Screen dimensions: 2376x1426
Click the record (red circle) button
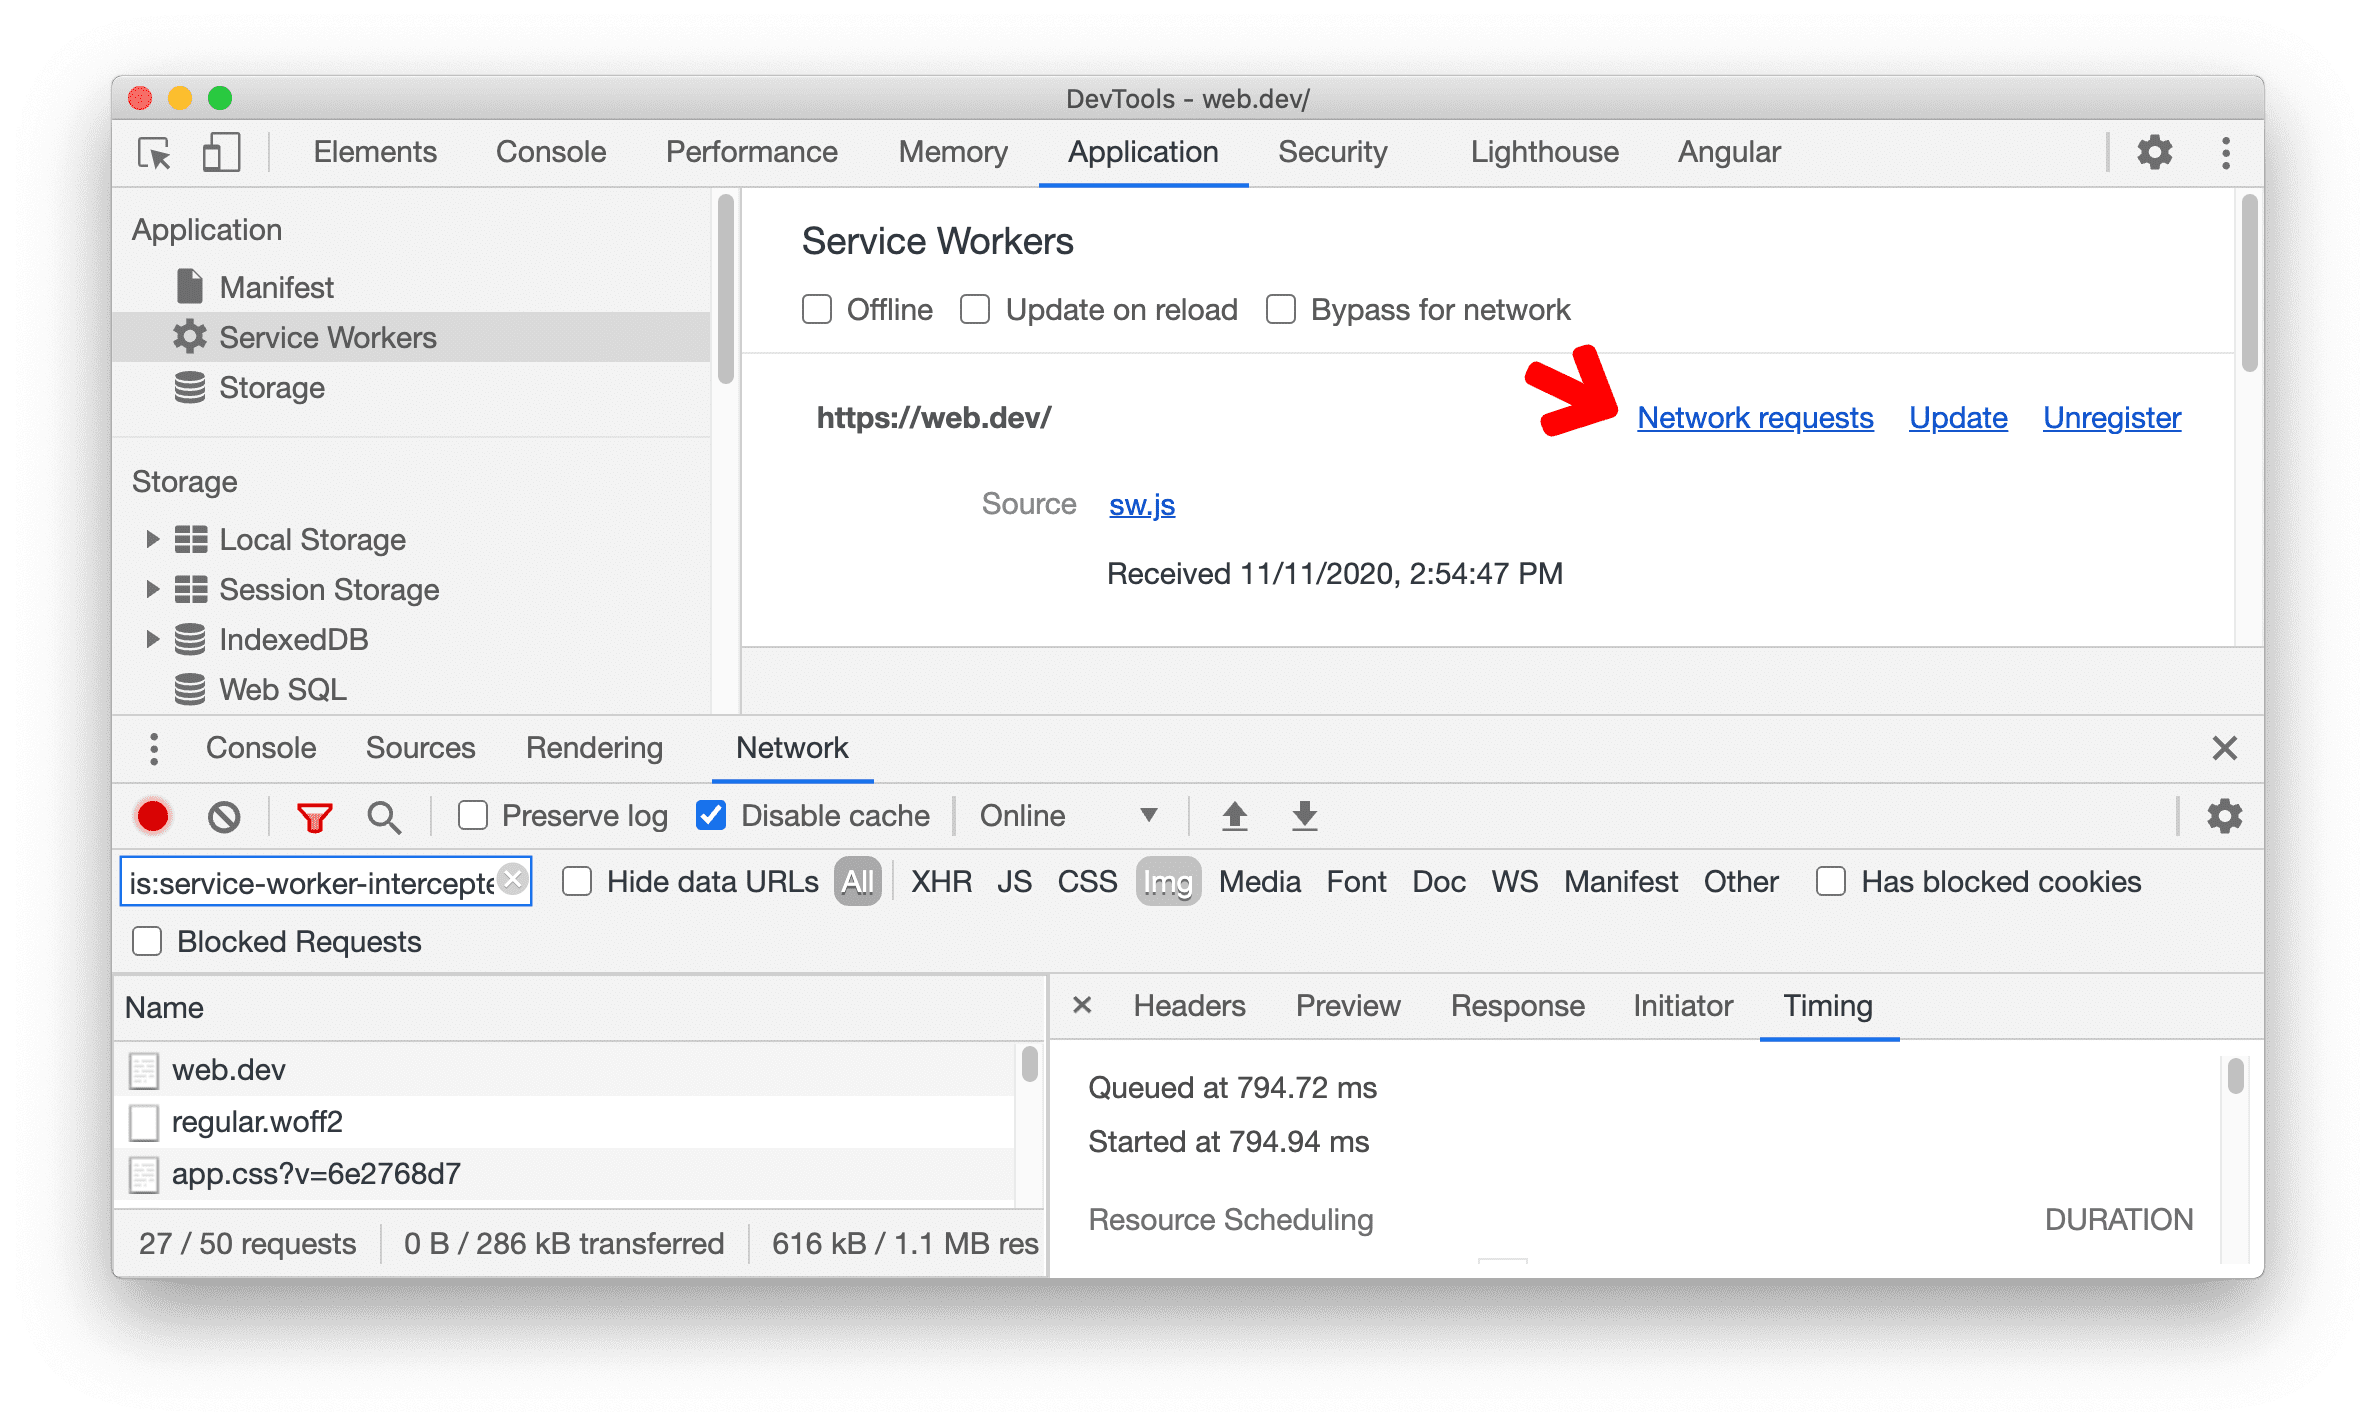click(x=151, y=815)
